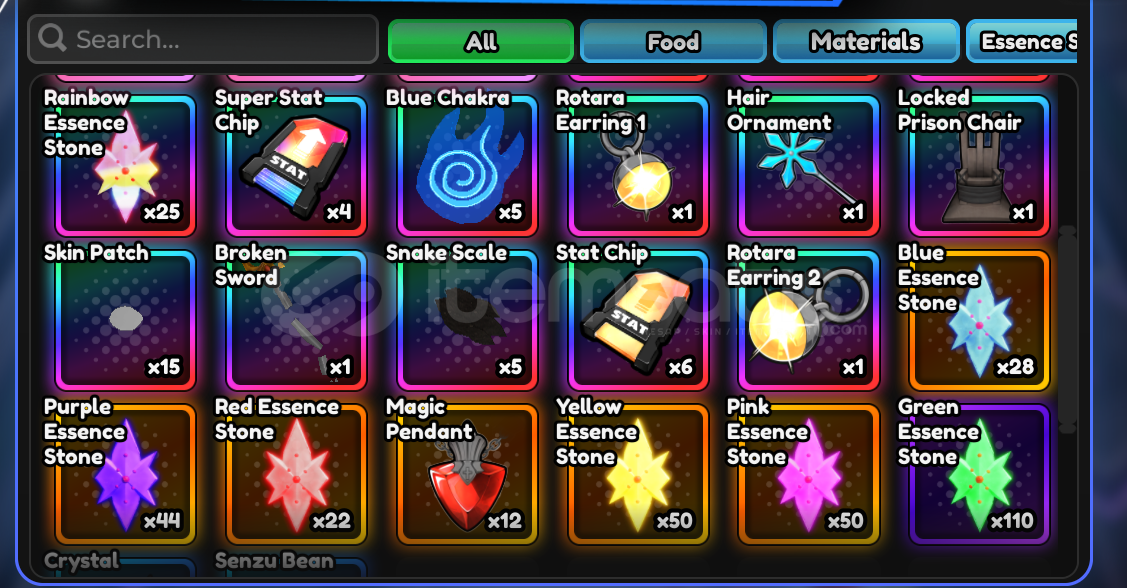This screenshot has width=1127, height=588.
Task: Focus the Search input field
Action: point(203,39)
